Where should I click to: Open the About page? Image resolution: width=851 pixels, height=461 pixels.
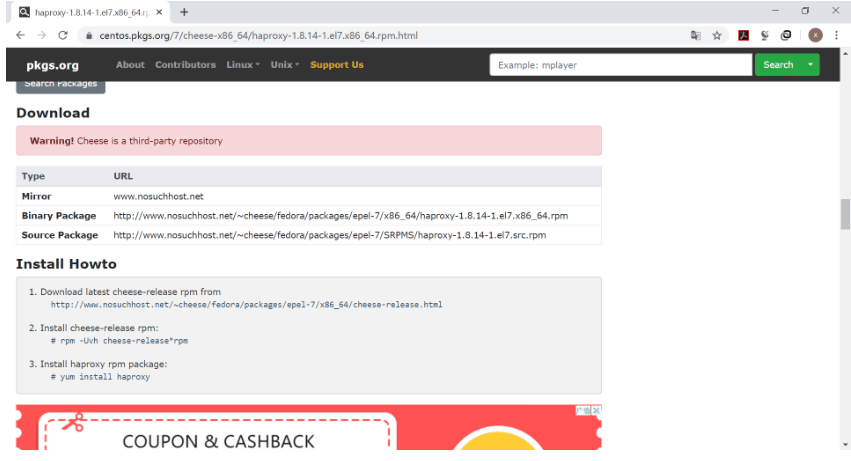(x=130, y=65)
